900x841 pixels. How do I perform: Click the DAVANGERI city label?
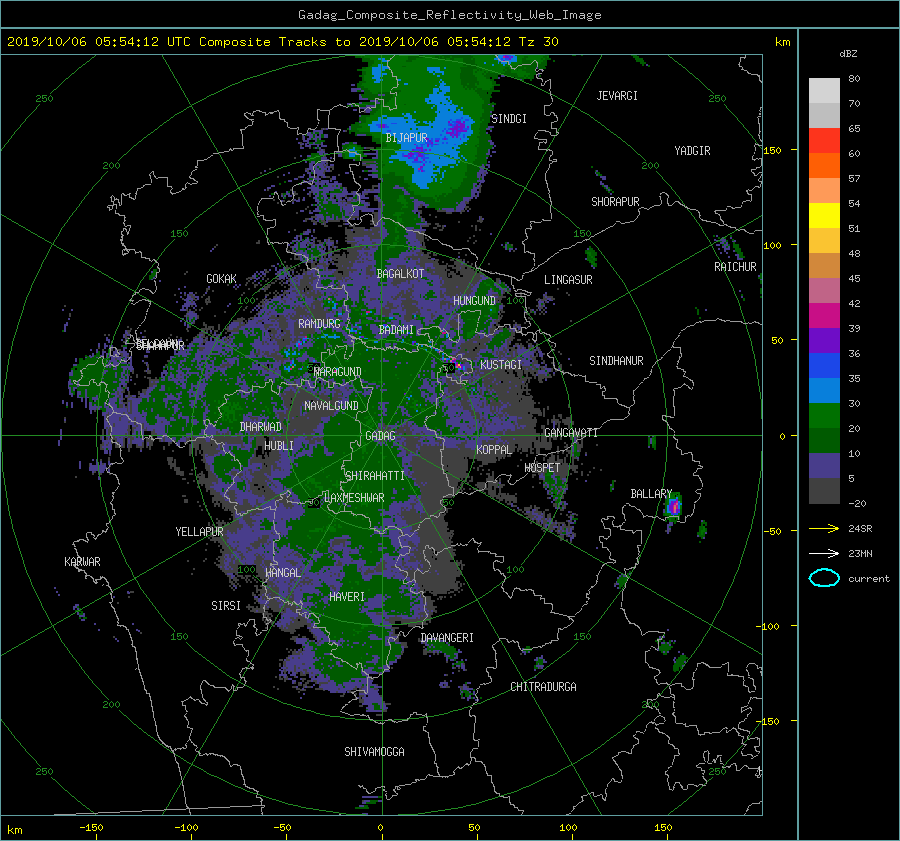(447, 638)
